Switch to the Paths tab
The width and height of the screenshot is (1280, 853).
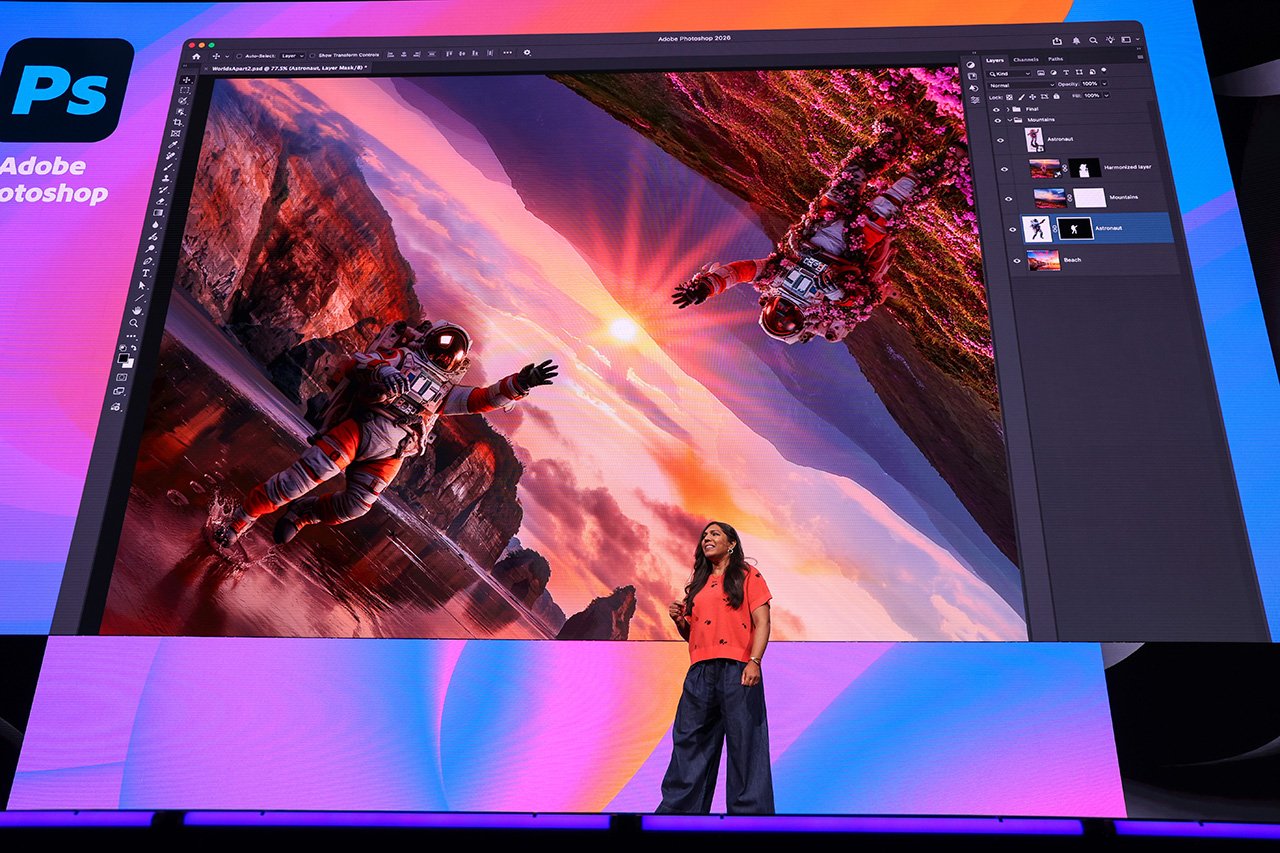[x=1056, y=59]
